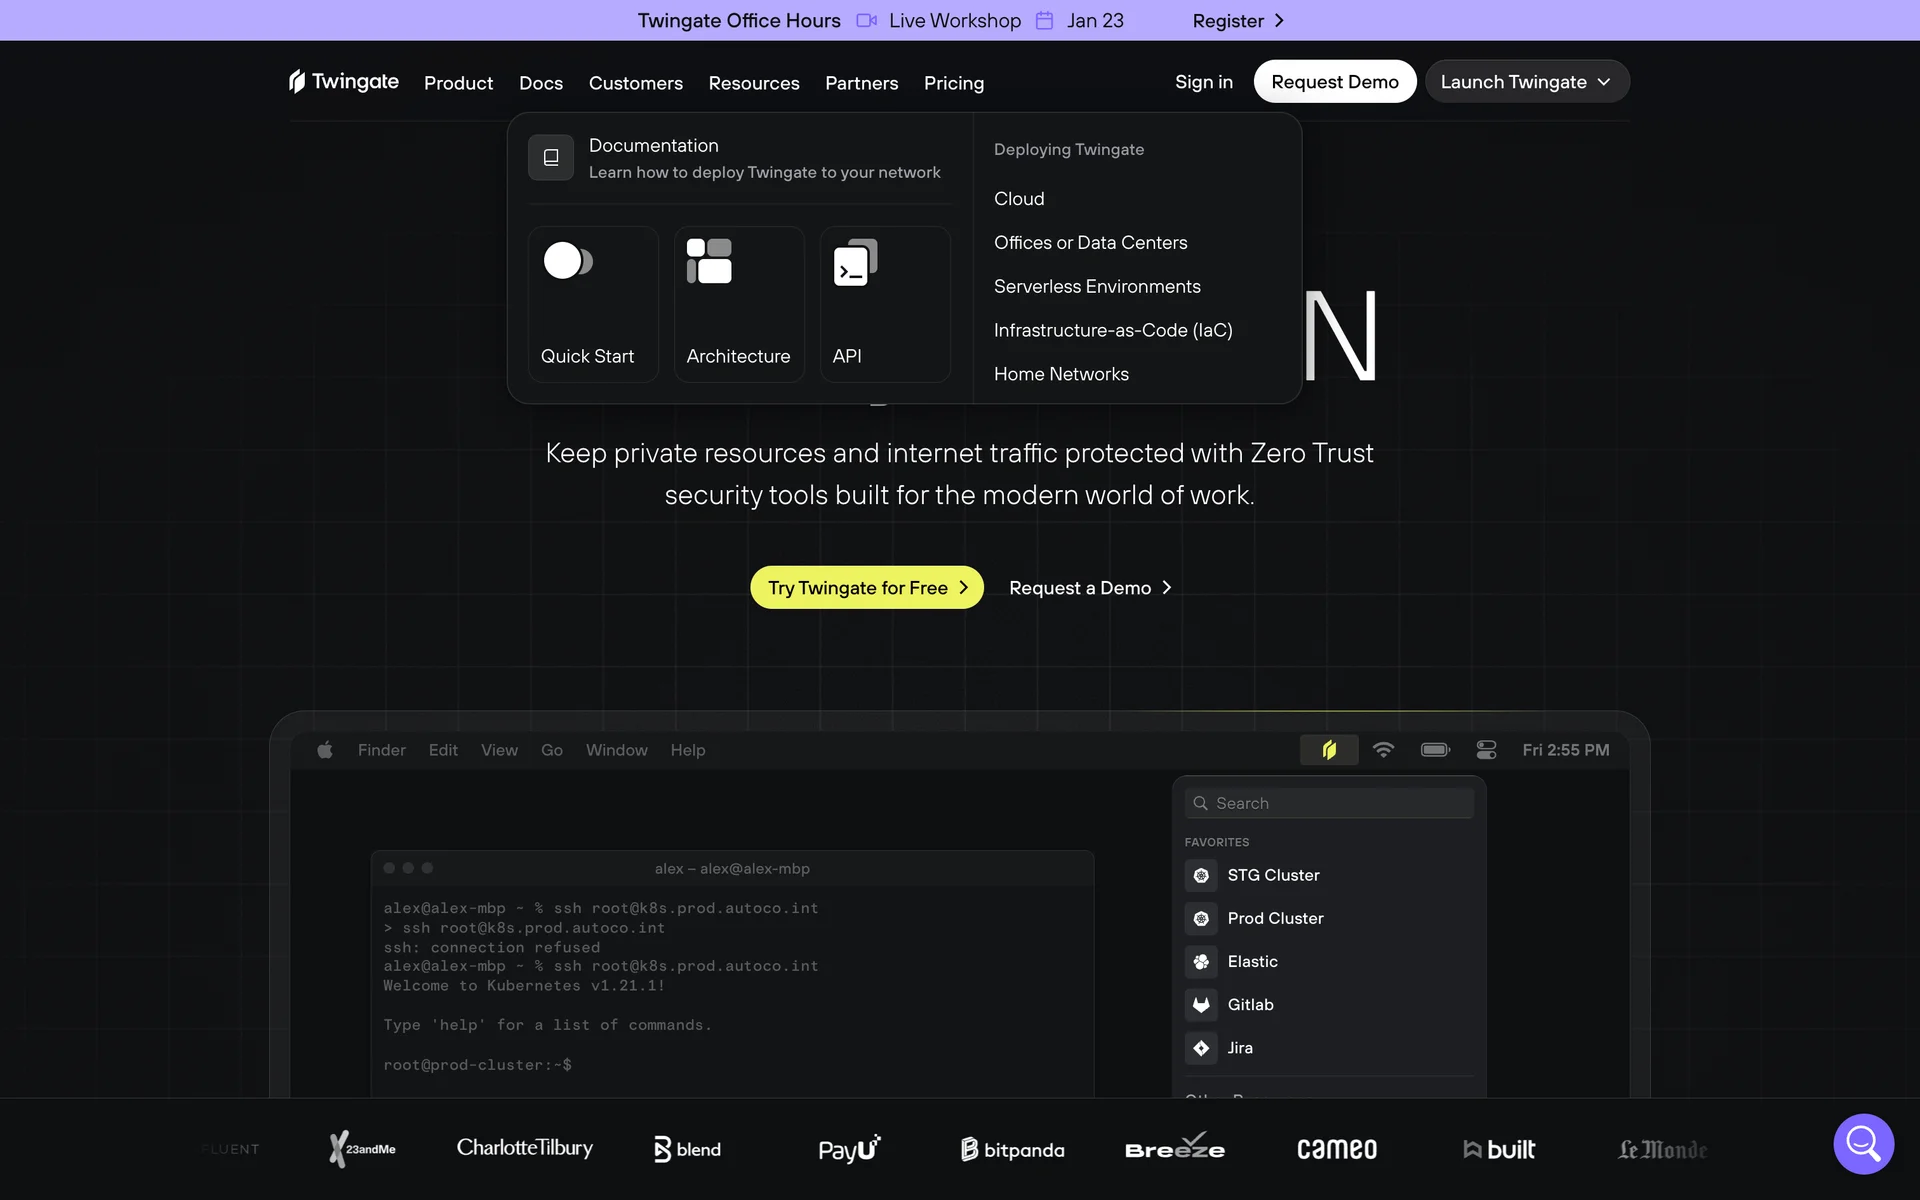Screen dimensions: 1920x1200
Task: Click the Search field in Twingate panel
Action: (x=1329, y=803)
